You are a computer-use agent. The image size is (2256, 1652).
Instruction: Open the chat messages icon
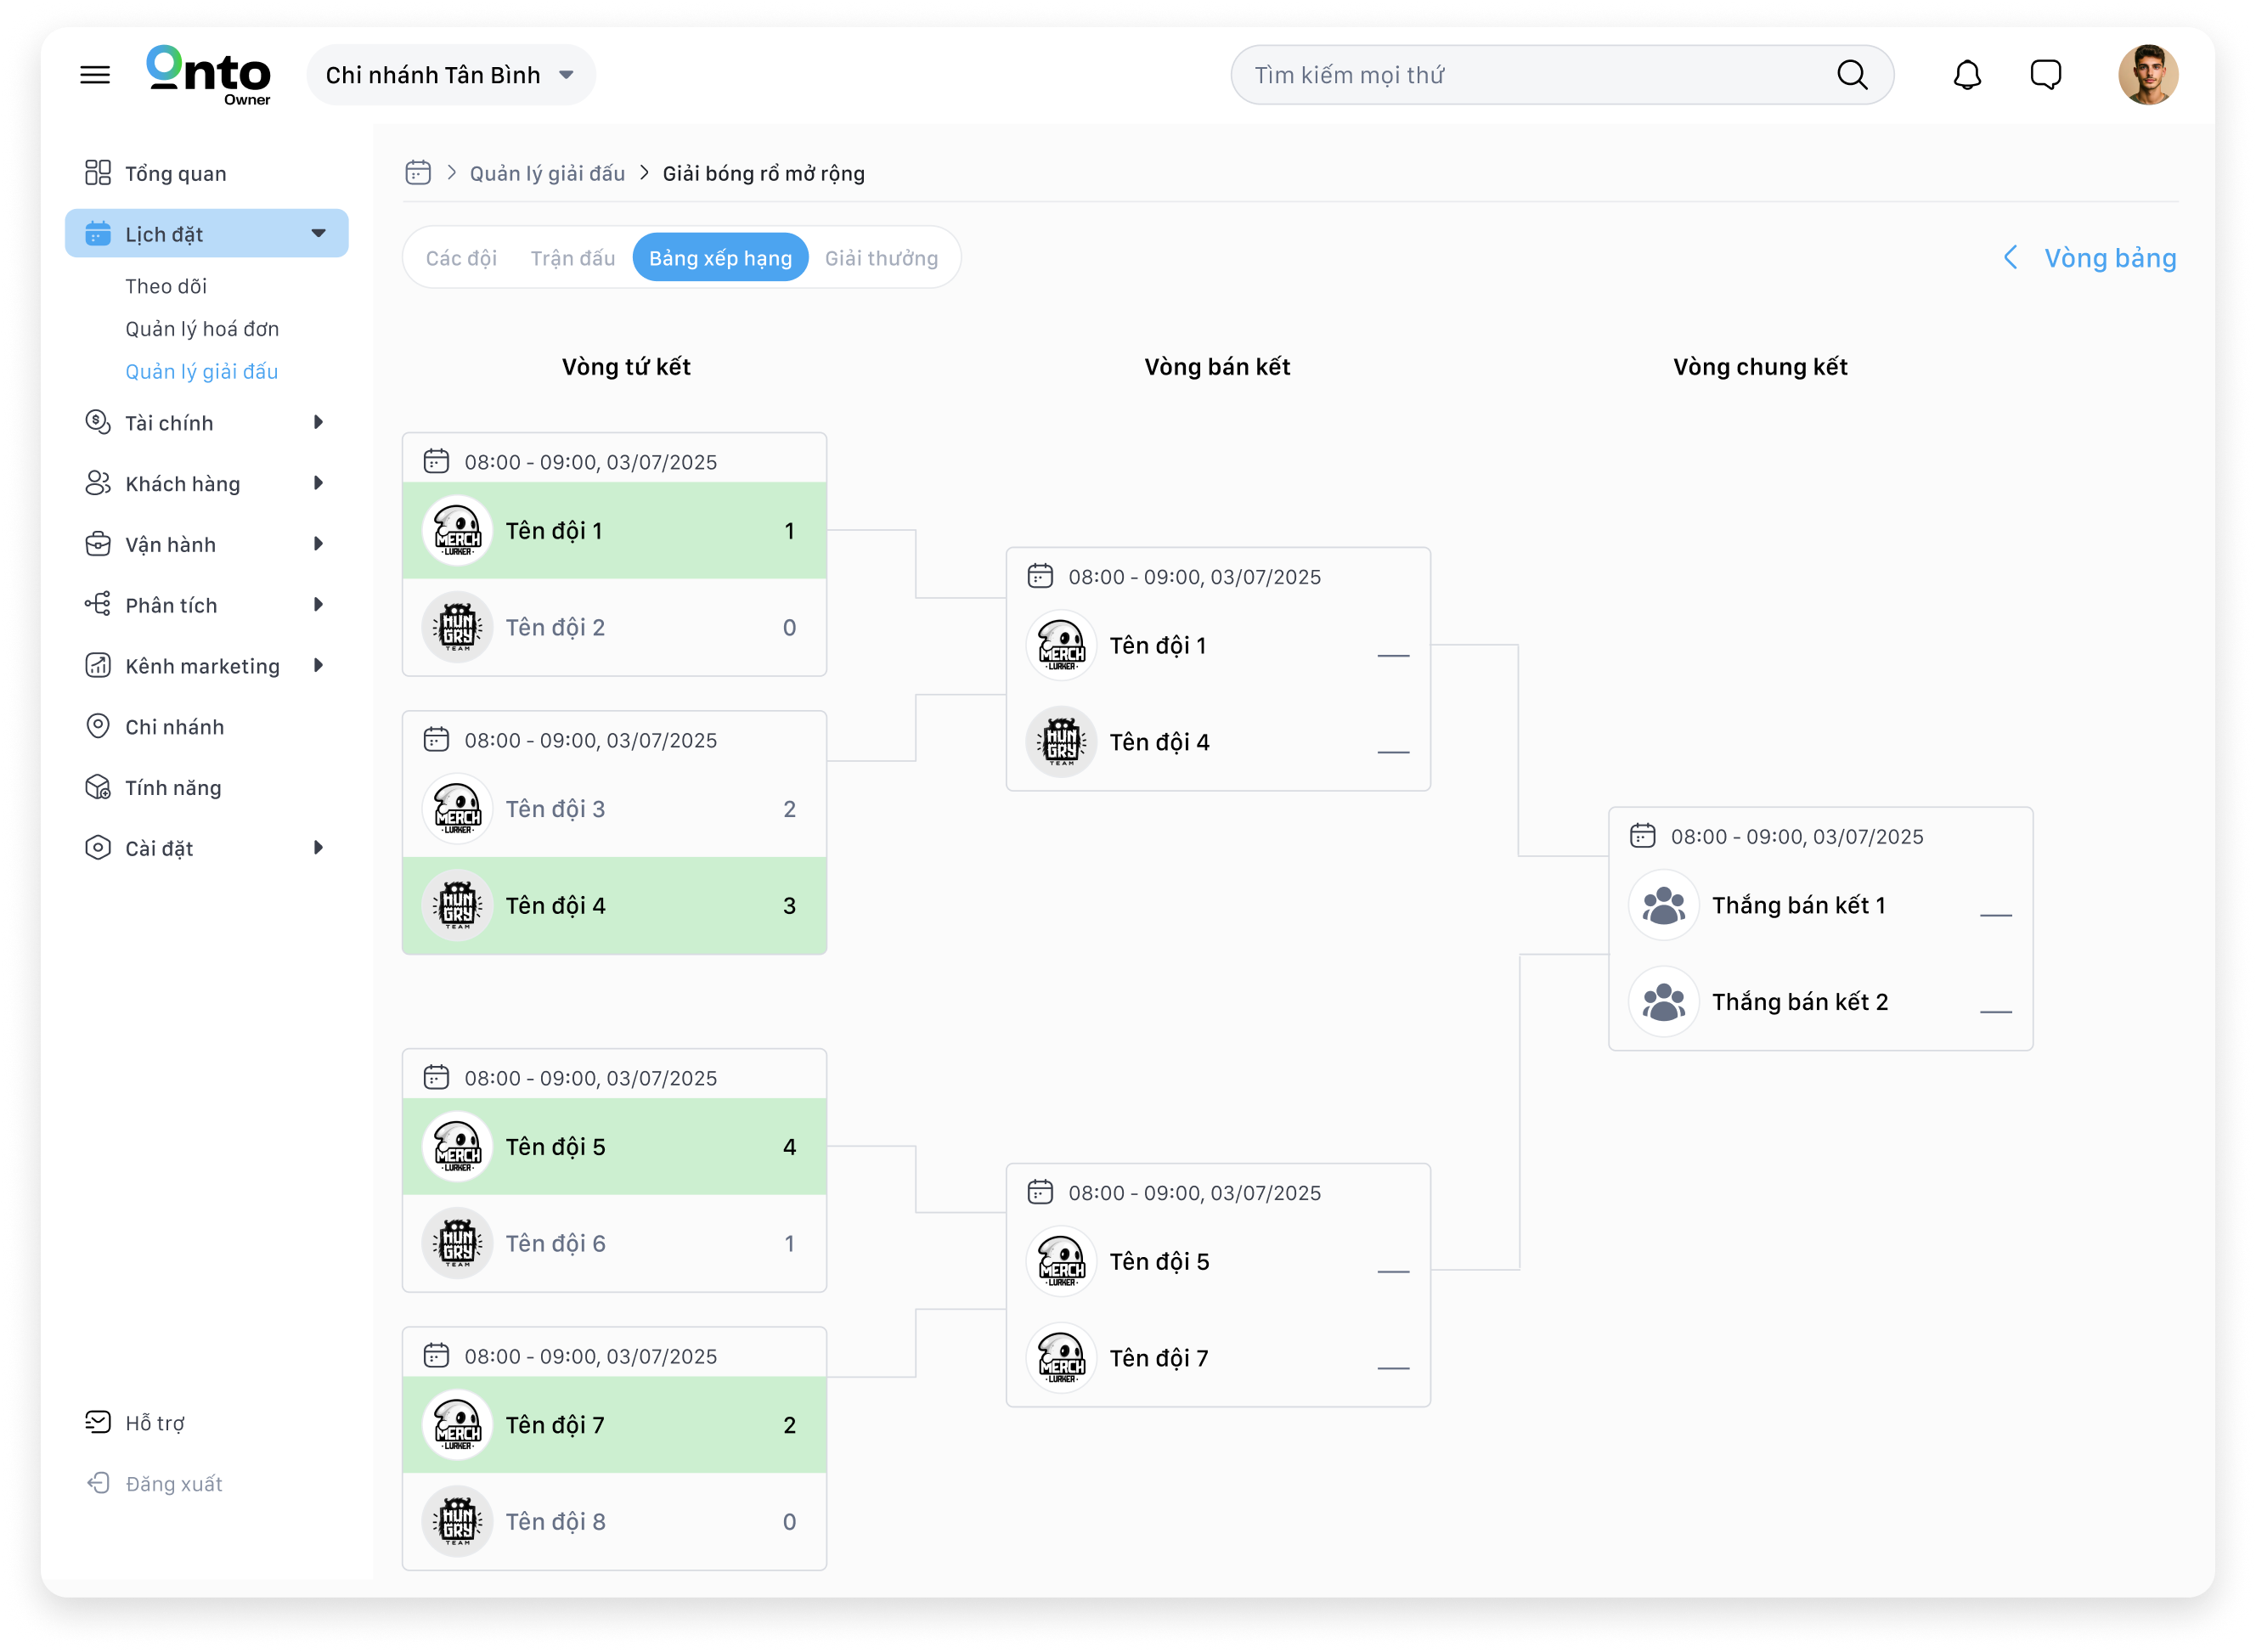[x=2045, y=75]
